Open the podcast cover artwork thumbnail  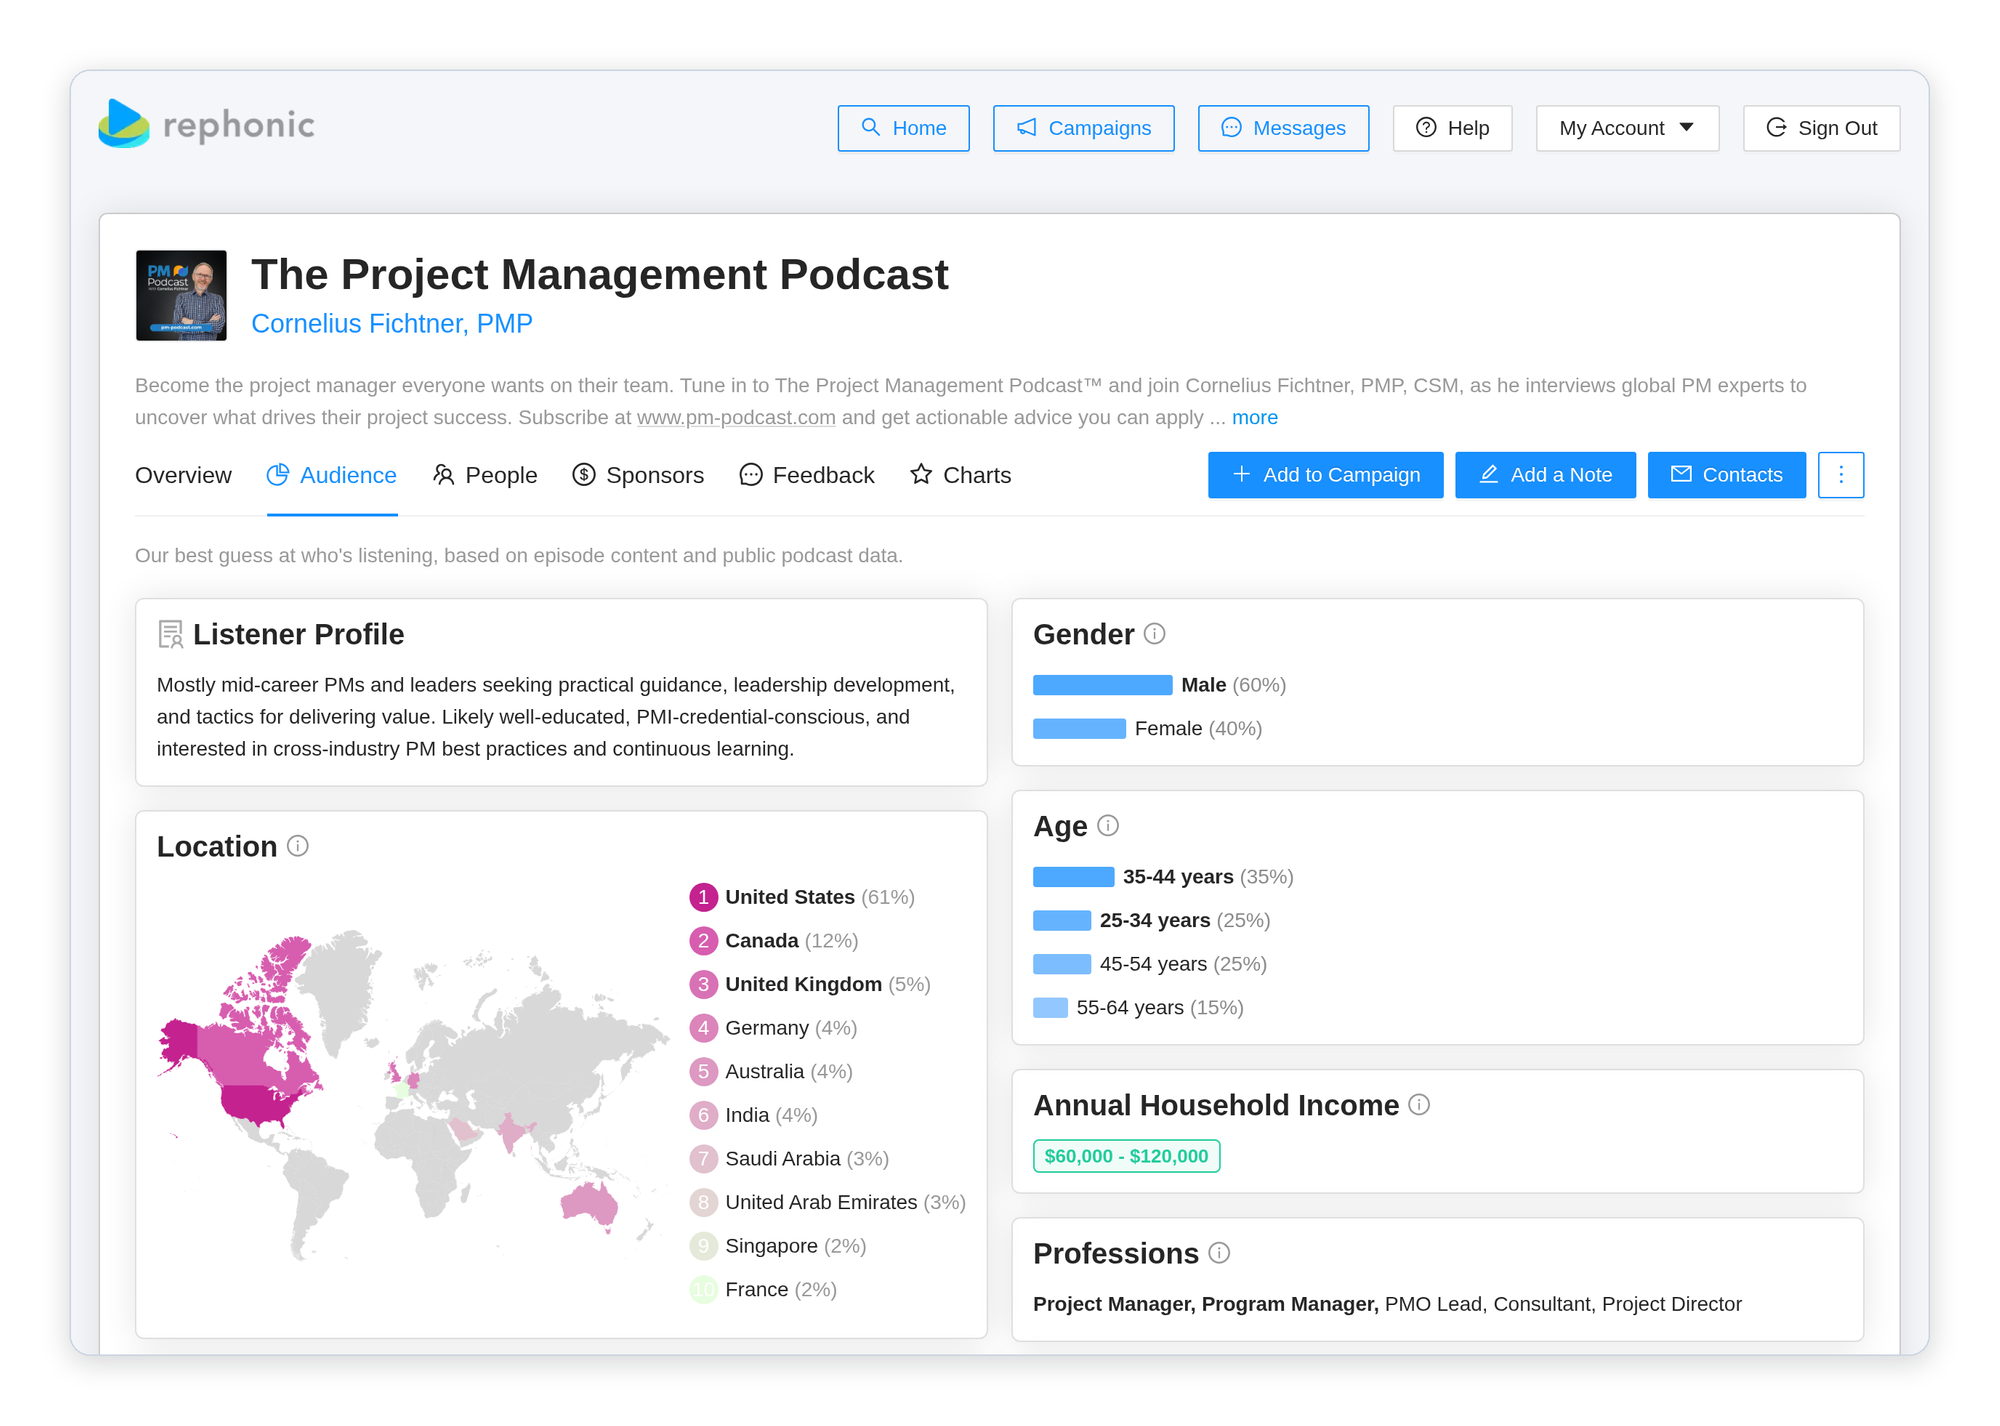coord(181,295)
